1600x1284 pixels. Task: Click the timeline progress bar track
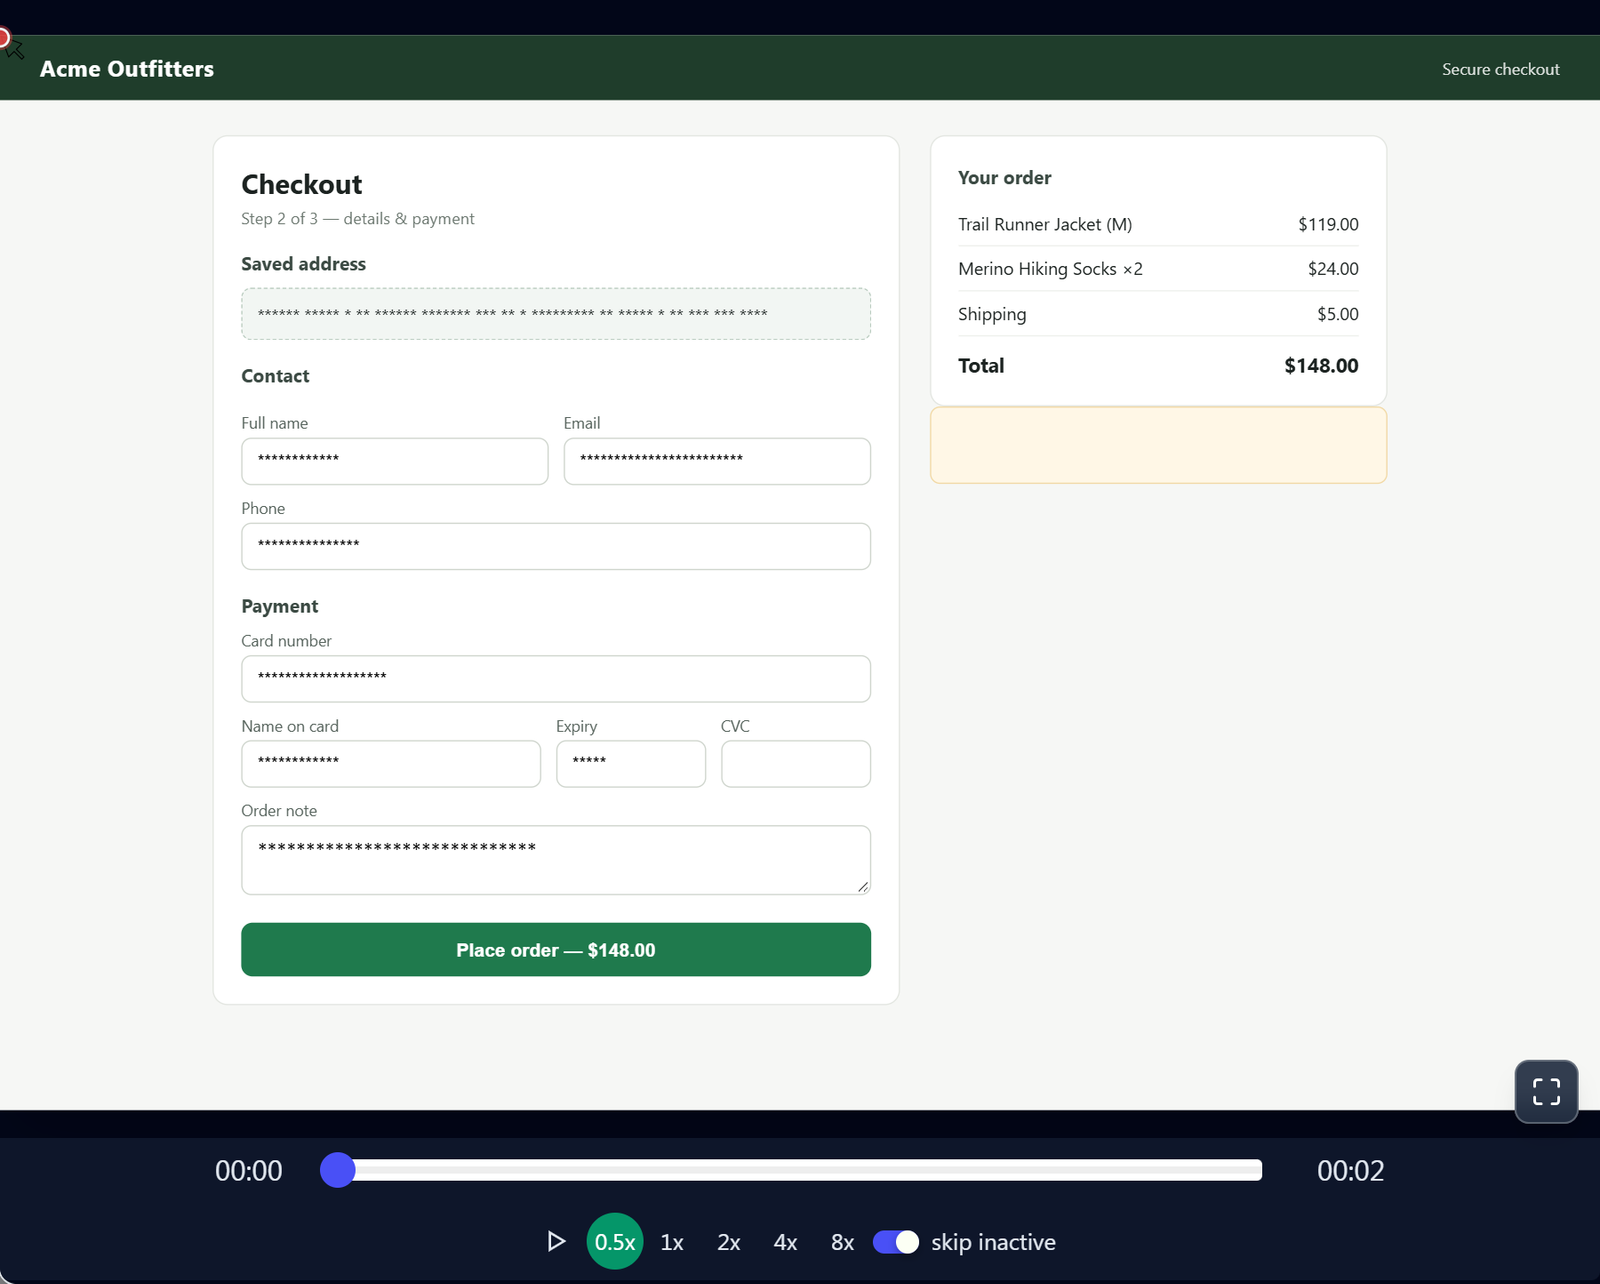click(x=791, y=1170)
